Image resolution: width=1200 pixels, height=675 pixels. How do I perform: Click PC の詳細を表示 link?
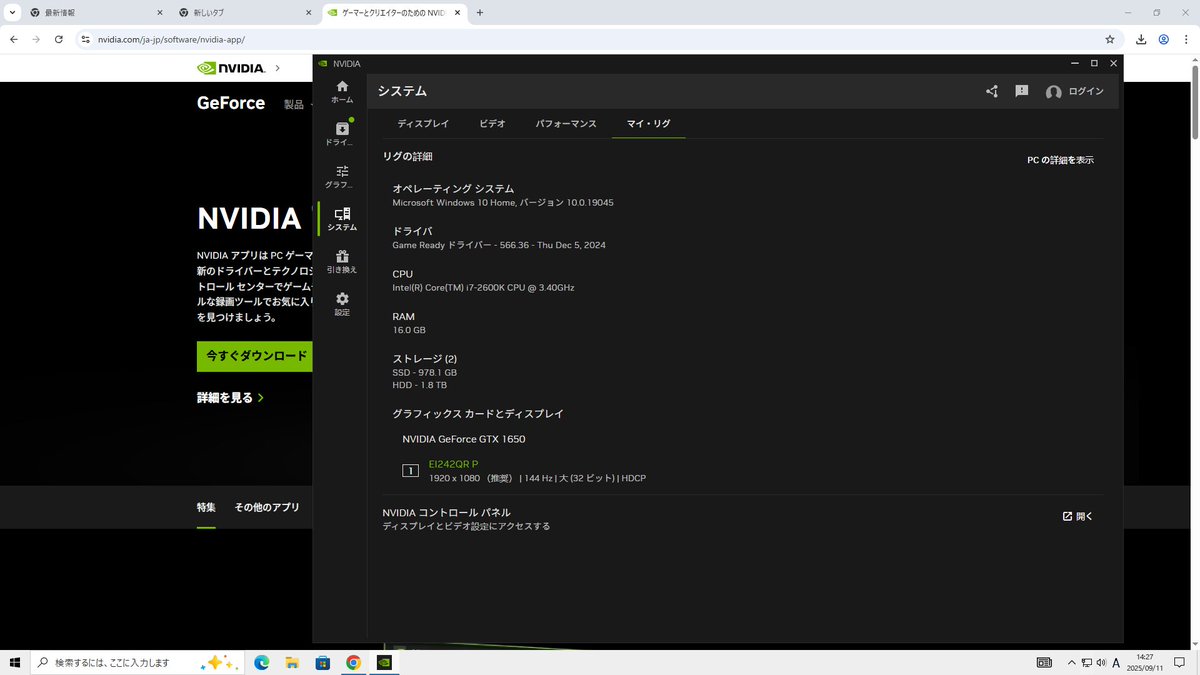tap(1060, 160)
